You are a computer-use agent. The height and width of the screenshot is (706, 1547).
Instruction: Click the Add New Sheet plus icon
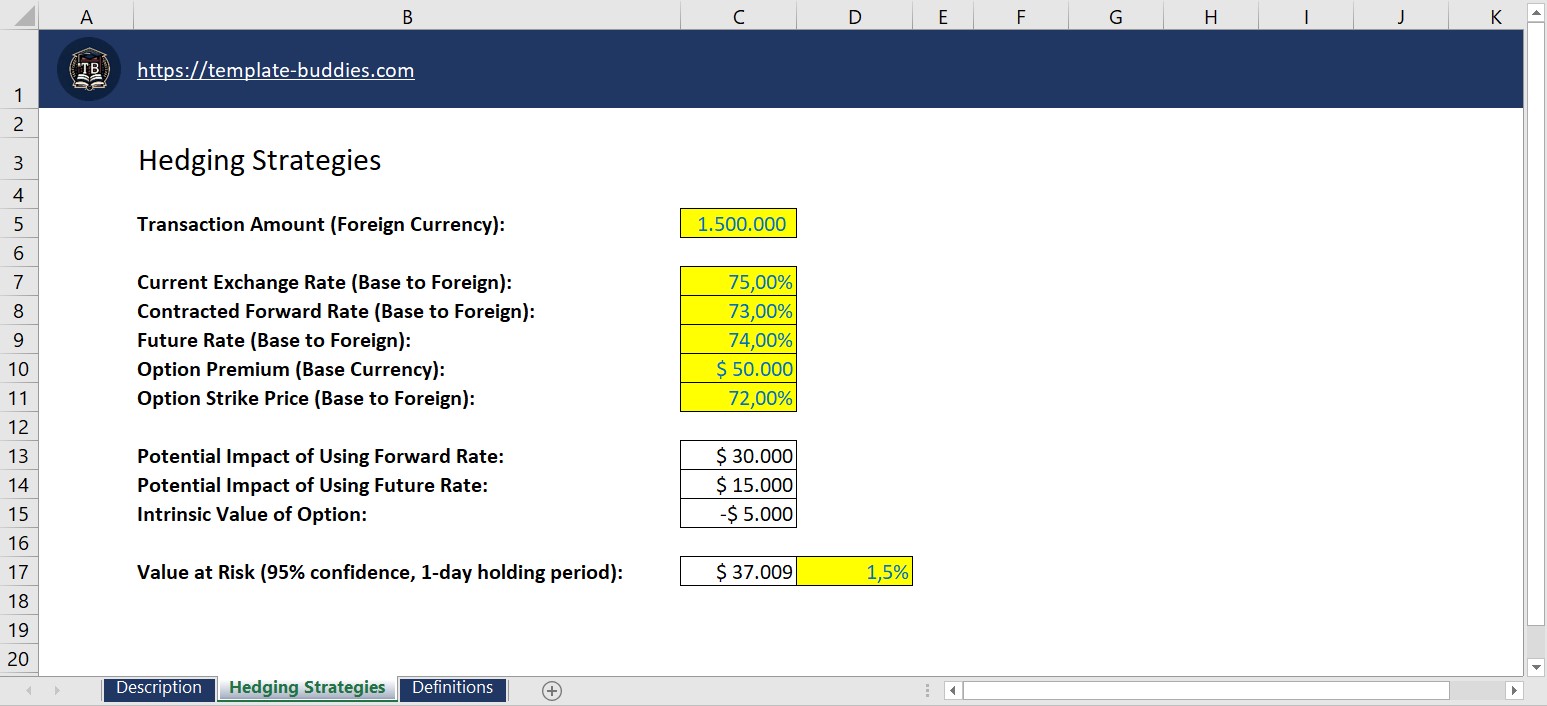click(551, 690)
